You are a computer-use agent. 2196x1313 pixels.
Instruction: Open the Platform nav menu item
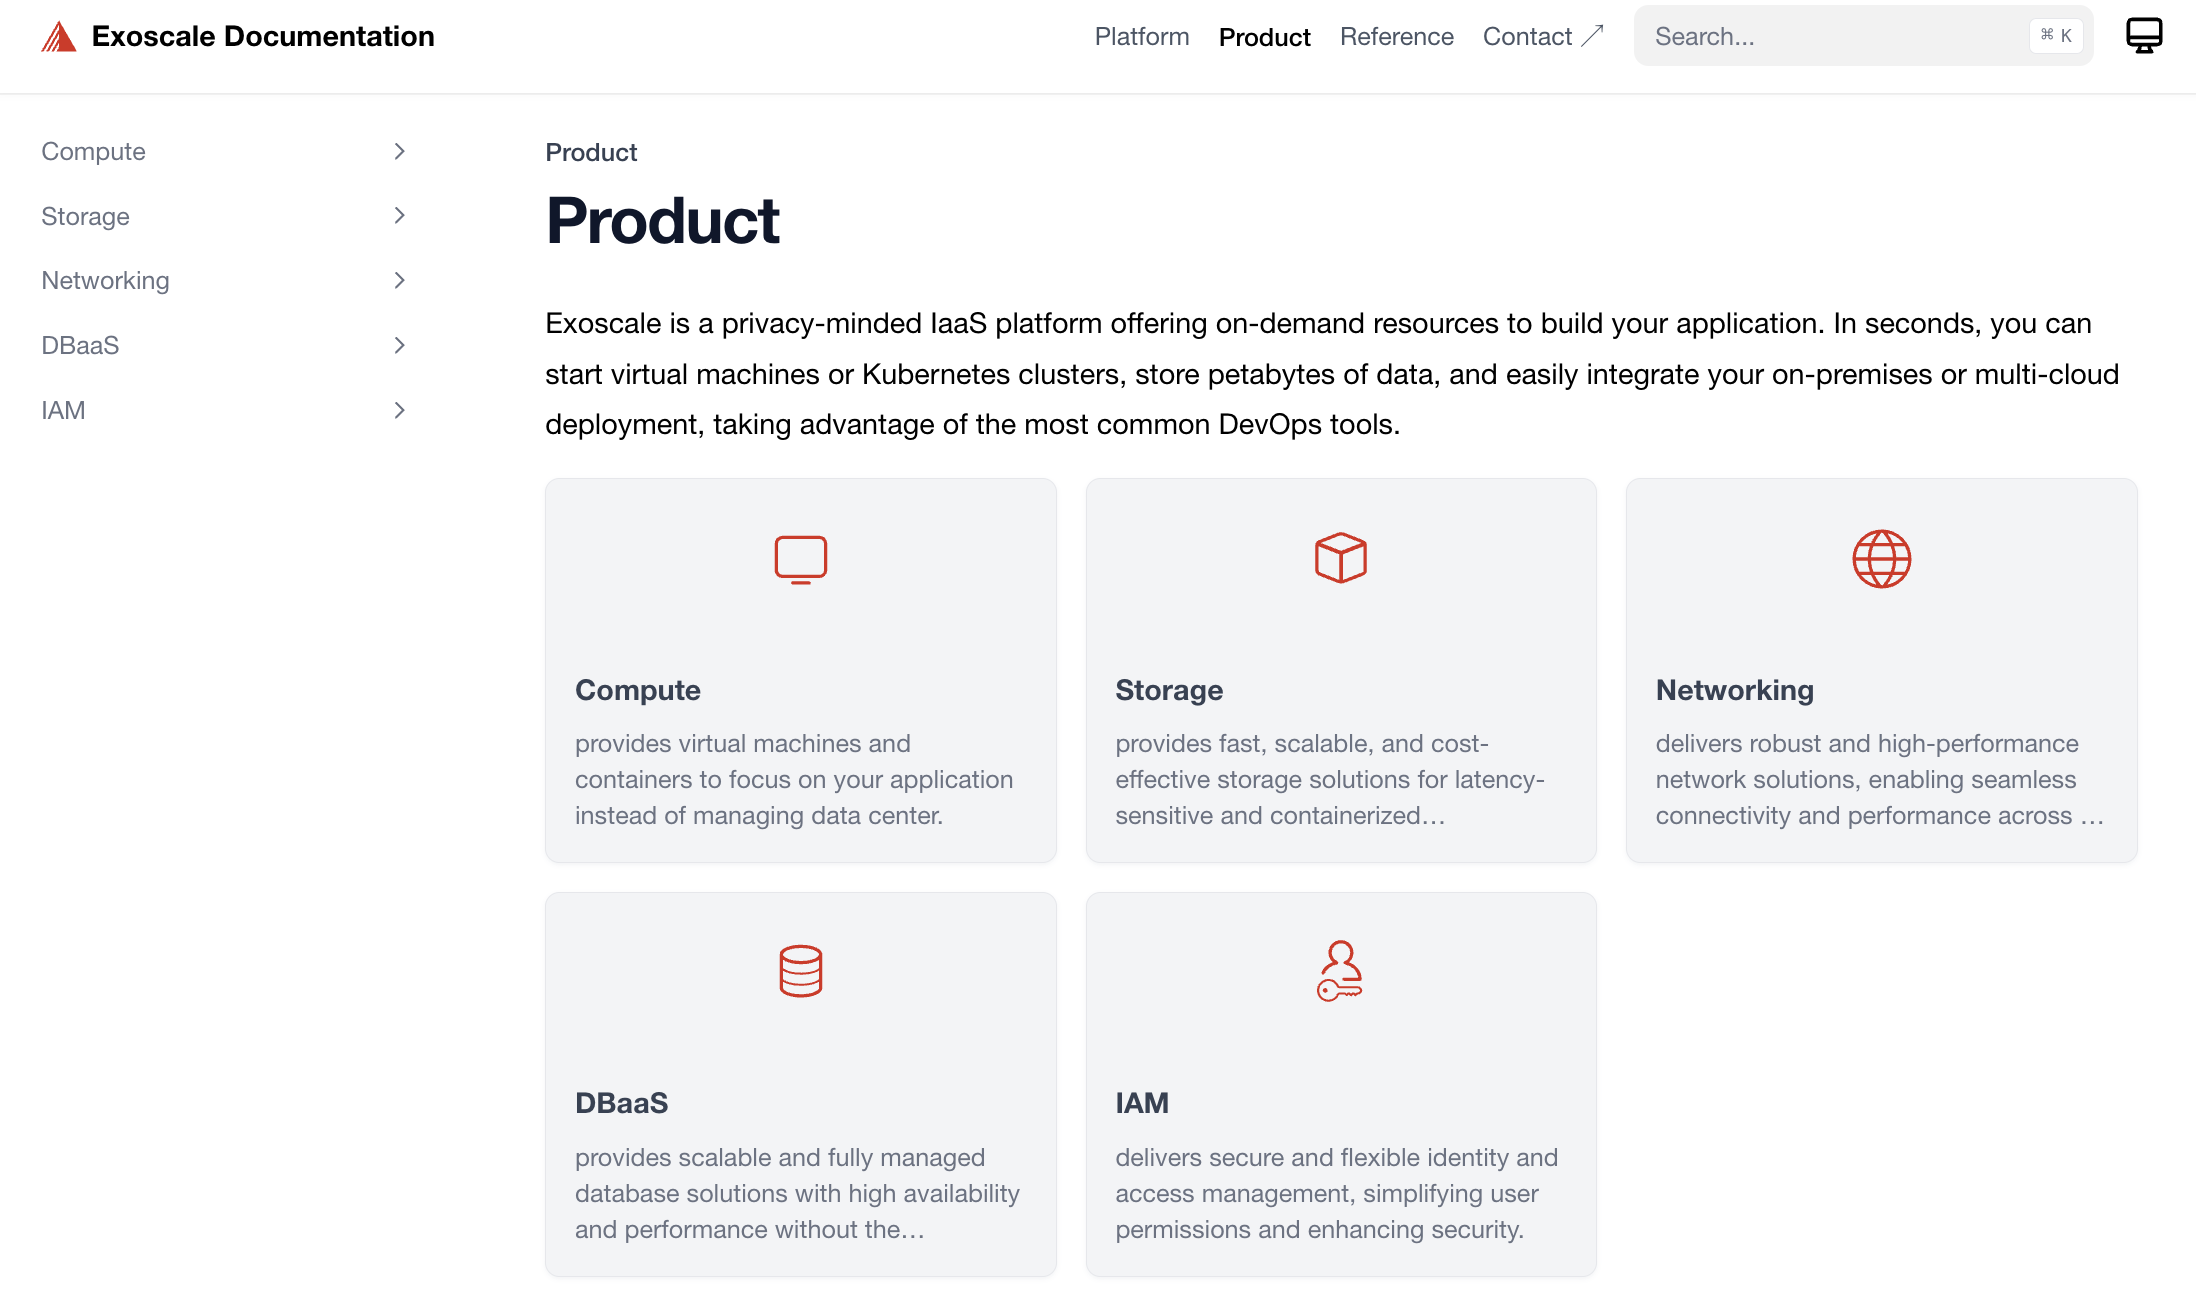click(x=1141, y=37)
